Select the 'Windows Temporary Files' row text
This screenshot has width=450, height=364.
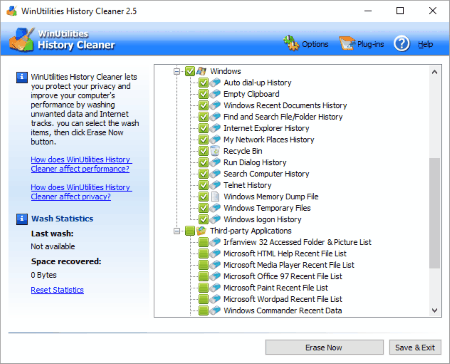point(267,208)
